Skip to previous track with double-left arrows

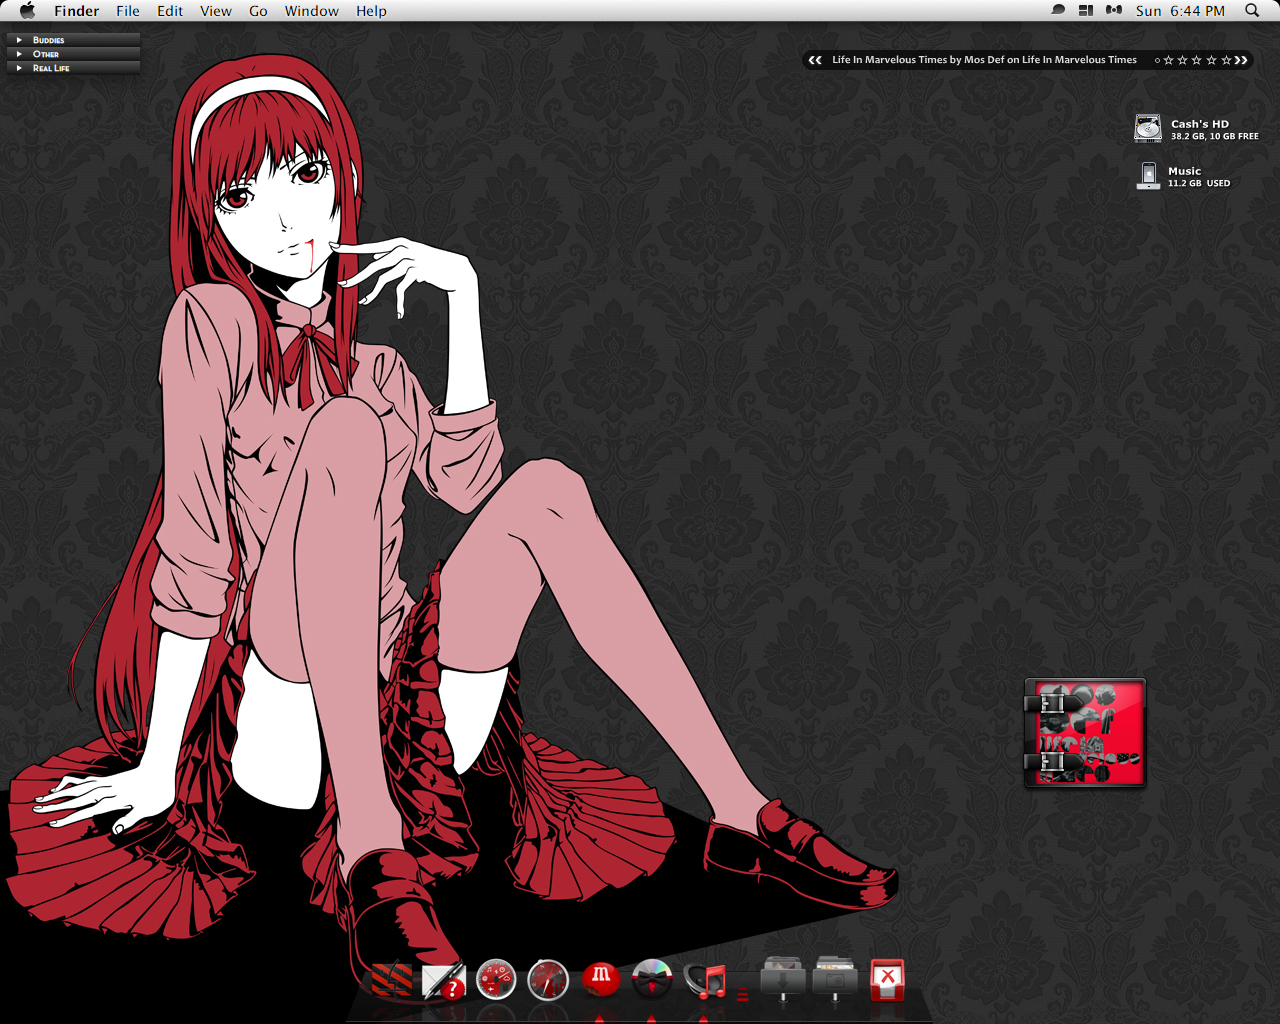(815, 60)
